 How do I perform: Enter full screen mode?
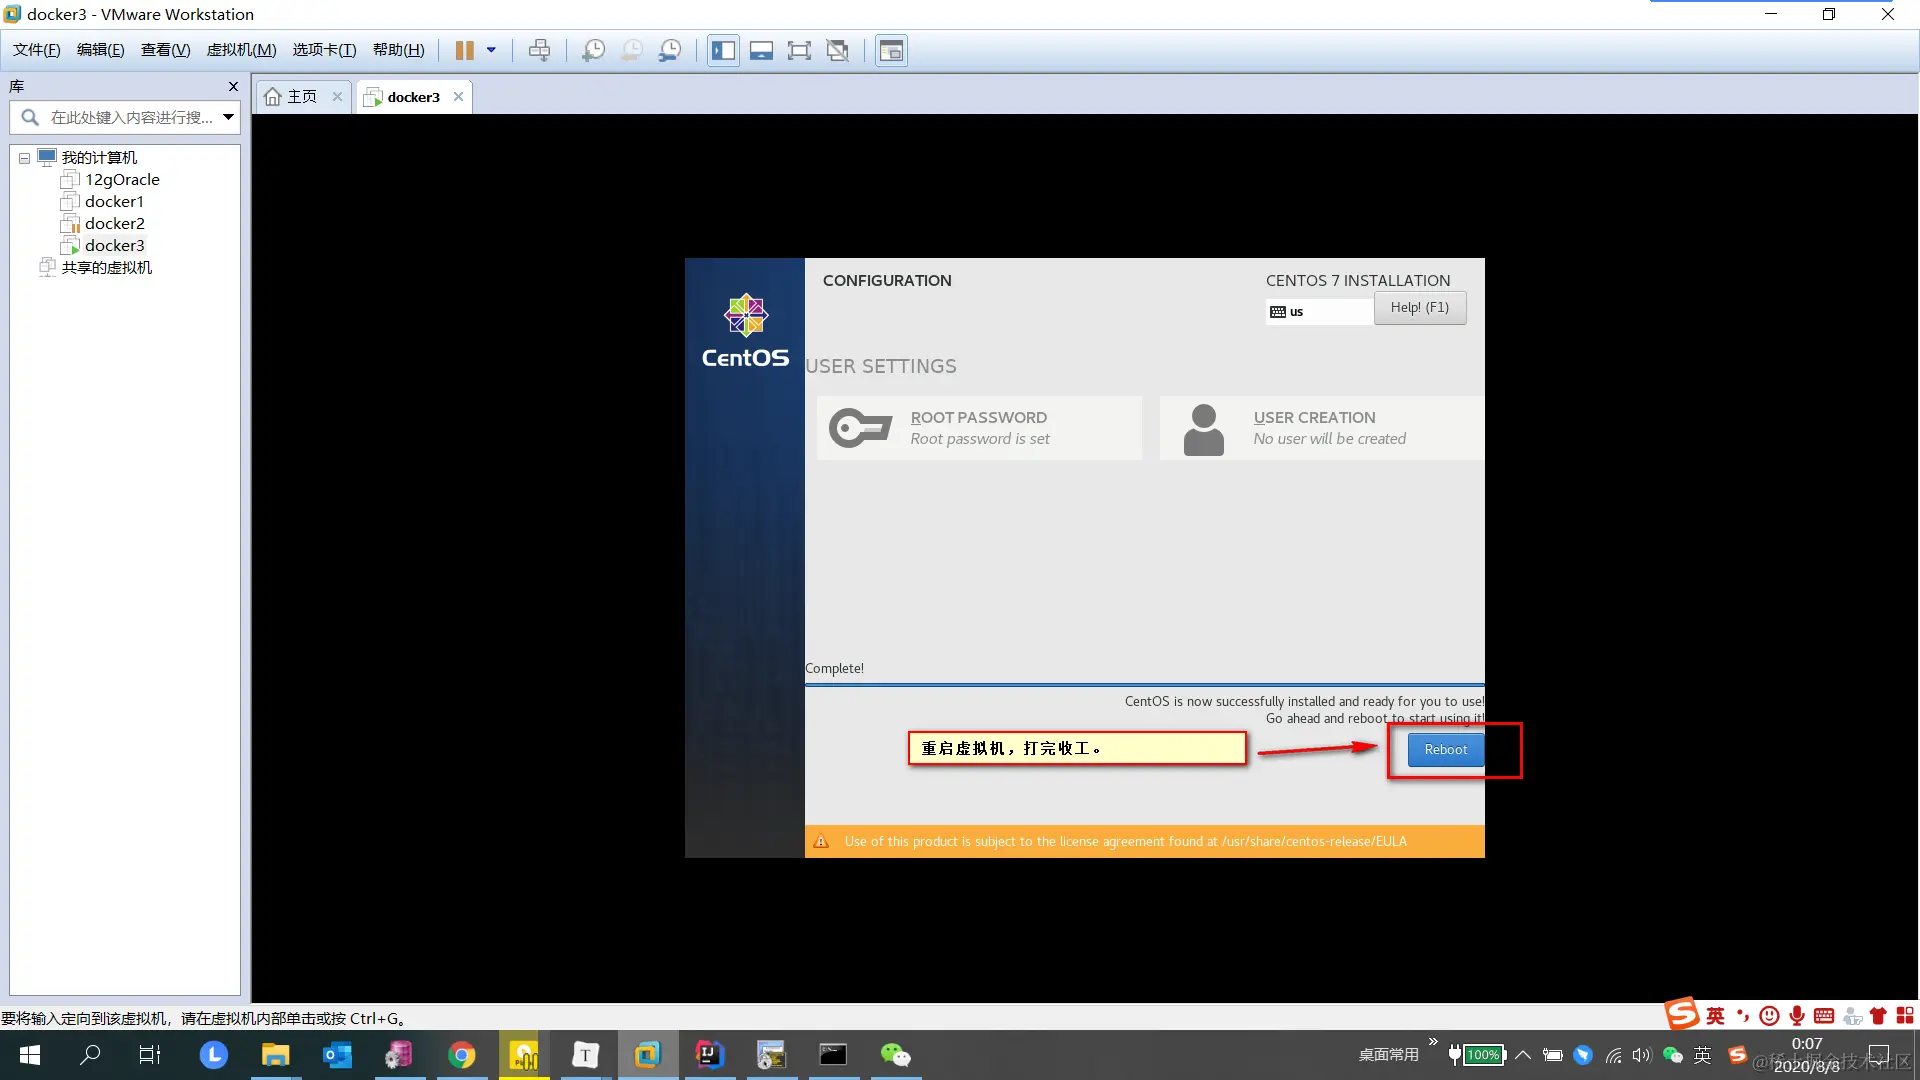tap(799, 50)
